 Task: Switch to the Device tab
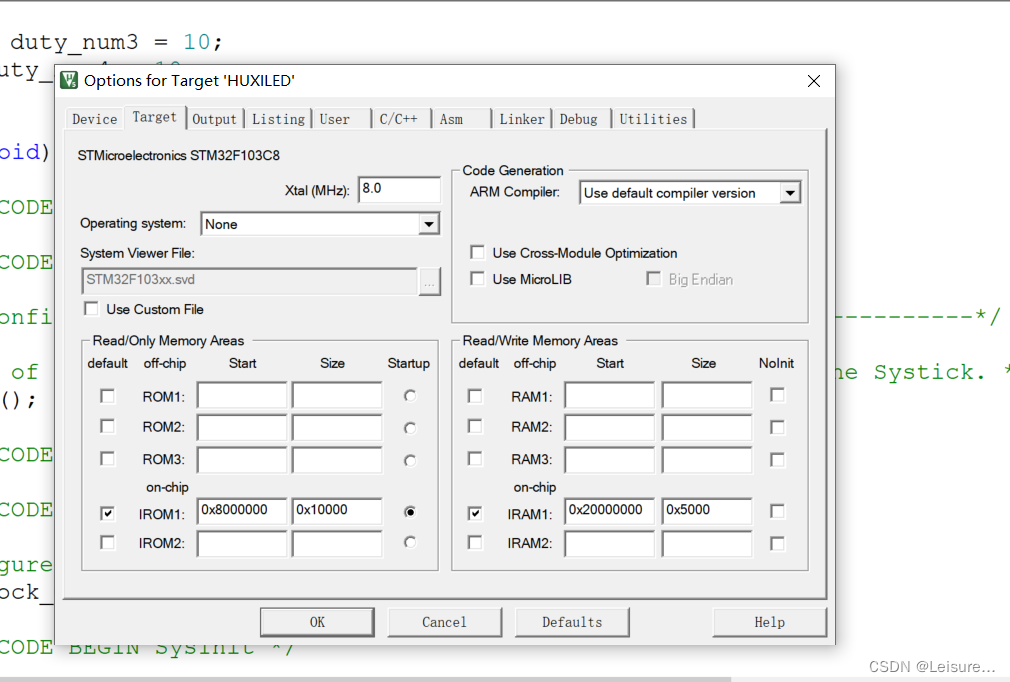point(95,119)
